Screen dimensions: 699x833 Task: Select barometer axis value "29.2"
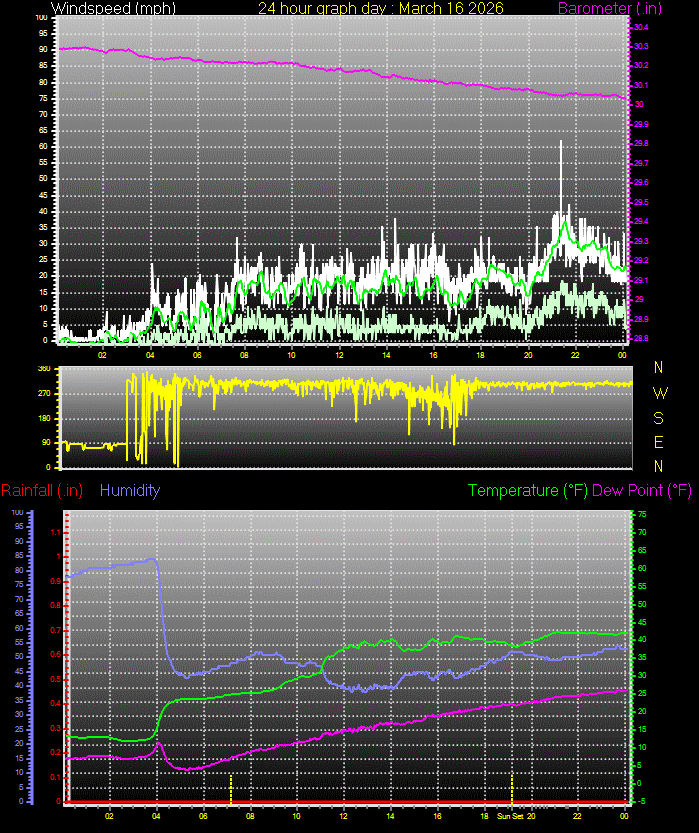[641, 260]
